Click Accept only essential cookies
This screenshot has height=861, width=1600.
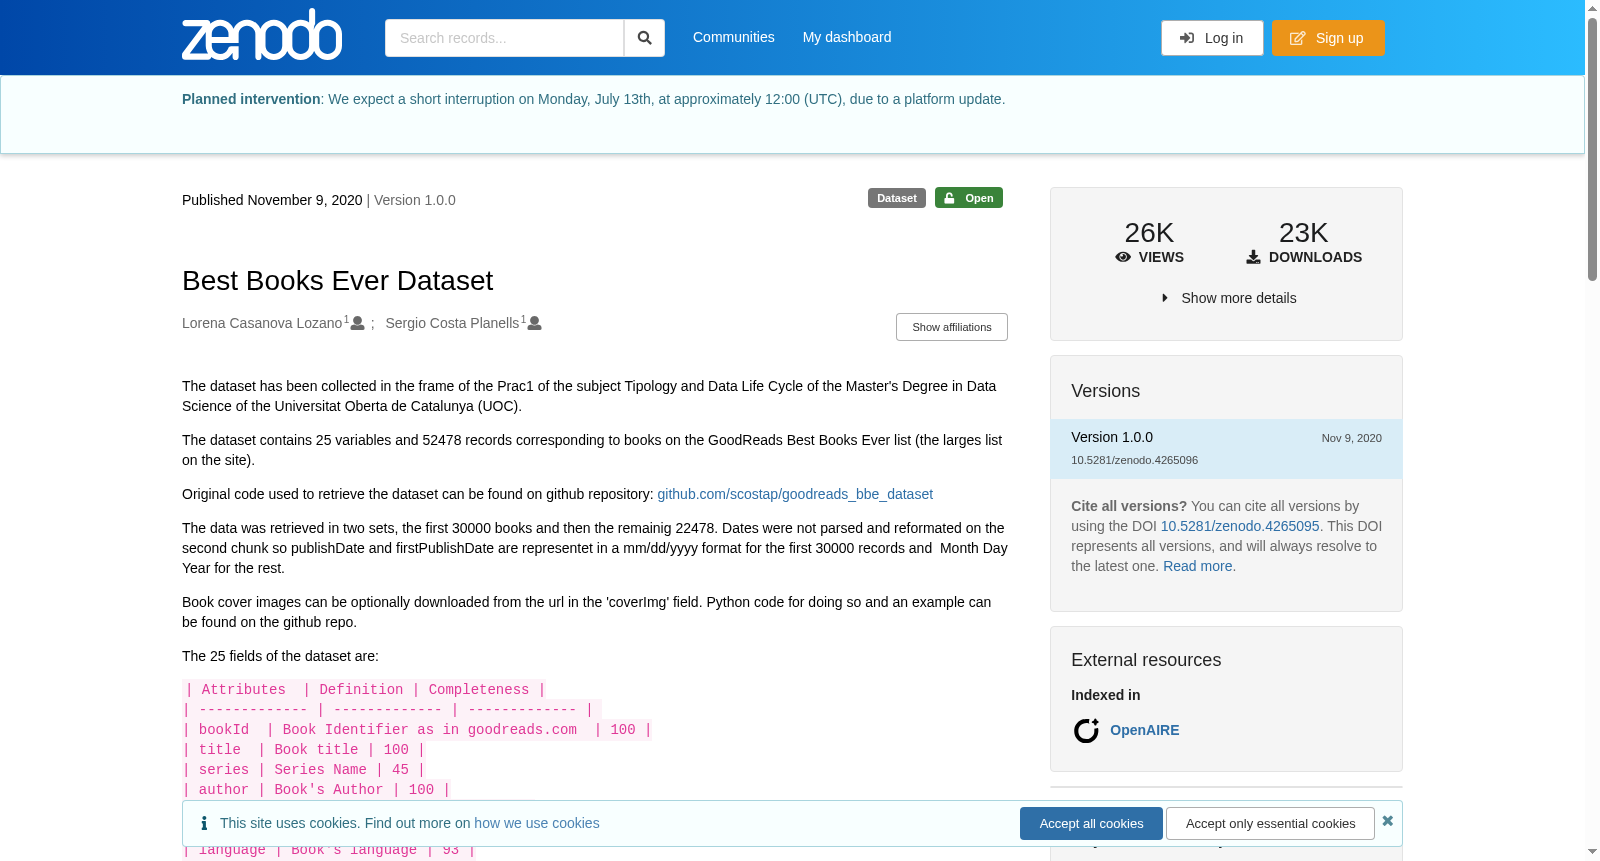click(x=1270, y=824)
